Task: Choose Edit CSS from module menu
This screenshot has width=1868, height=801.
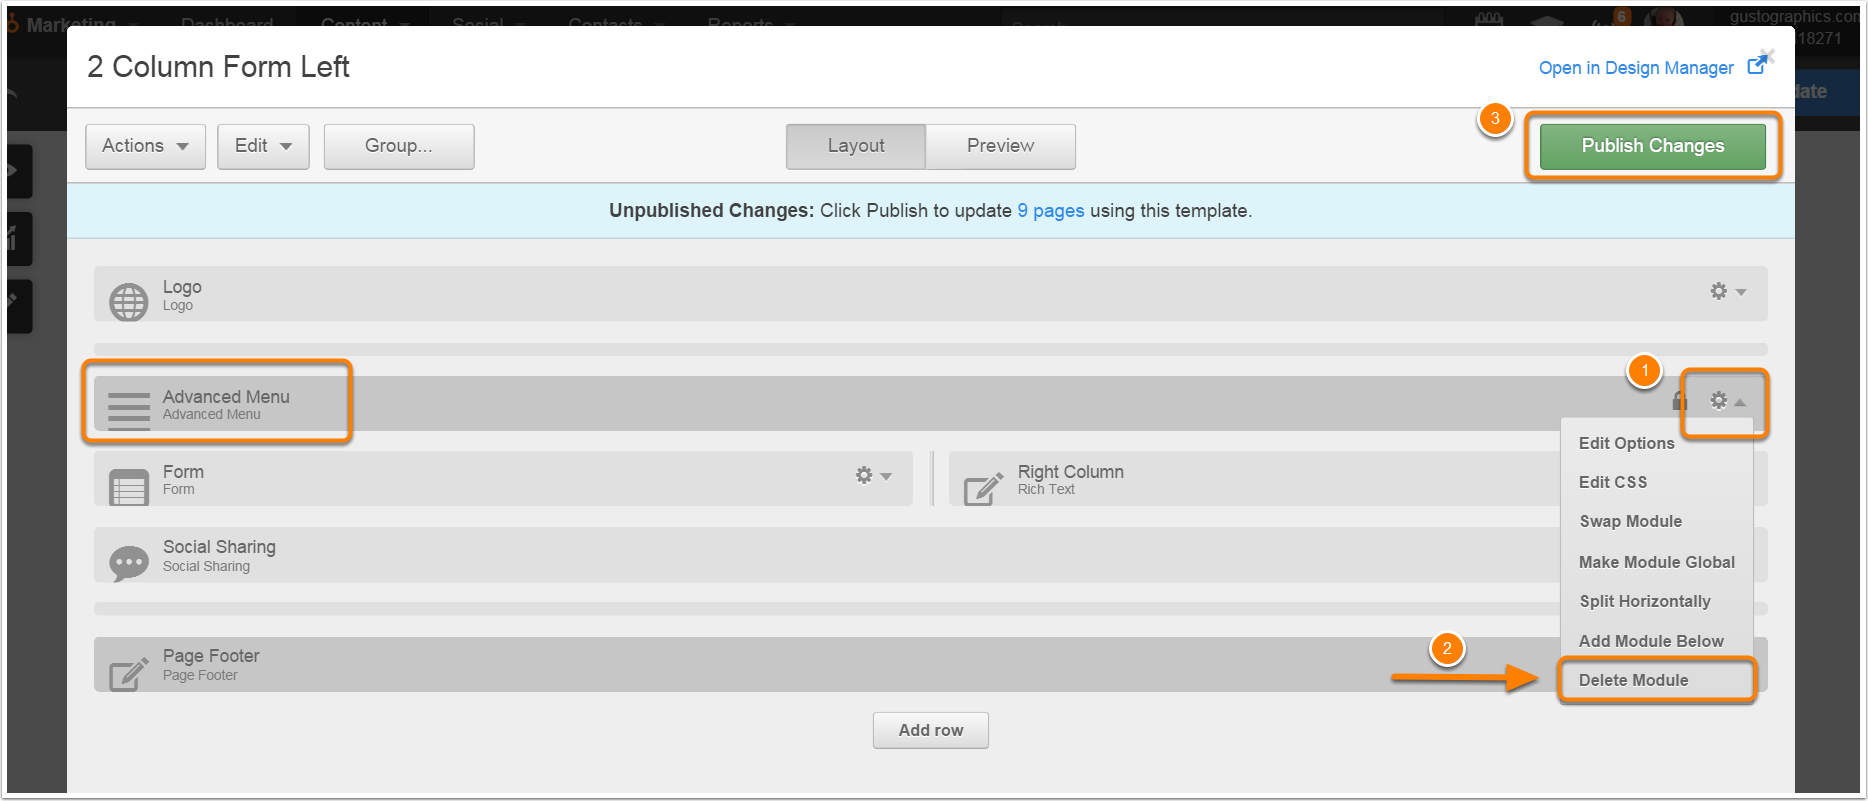Action: click(x=1612, y=482)
